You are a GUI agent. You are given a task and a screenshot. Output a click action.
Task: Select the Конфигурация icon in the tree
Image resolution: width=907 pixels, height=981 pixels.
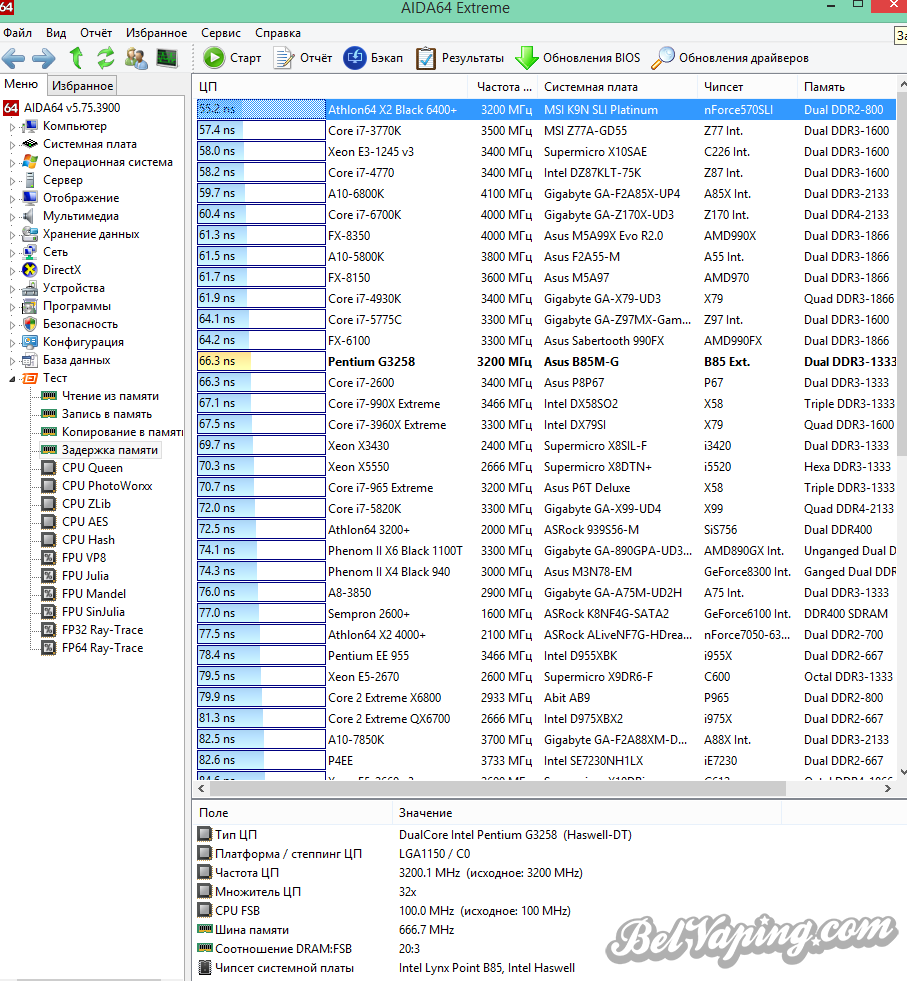[29, 342]
